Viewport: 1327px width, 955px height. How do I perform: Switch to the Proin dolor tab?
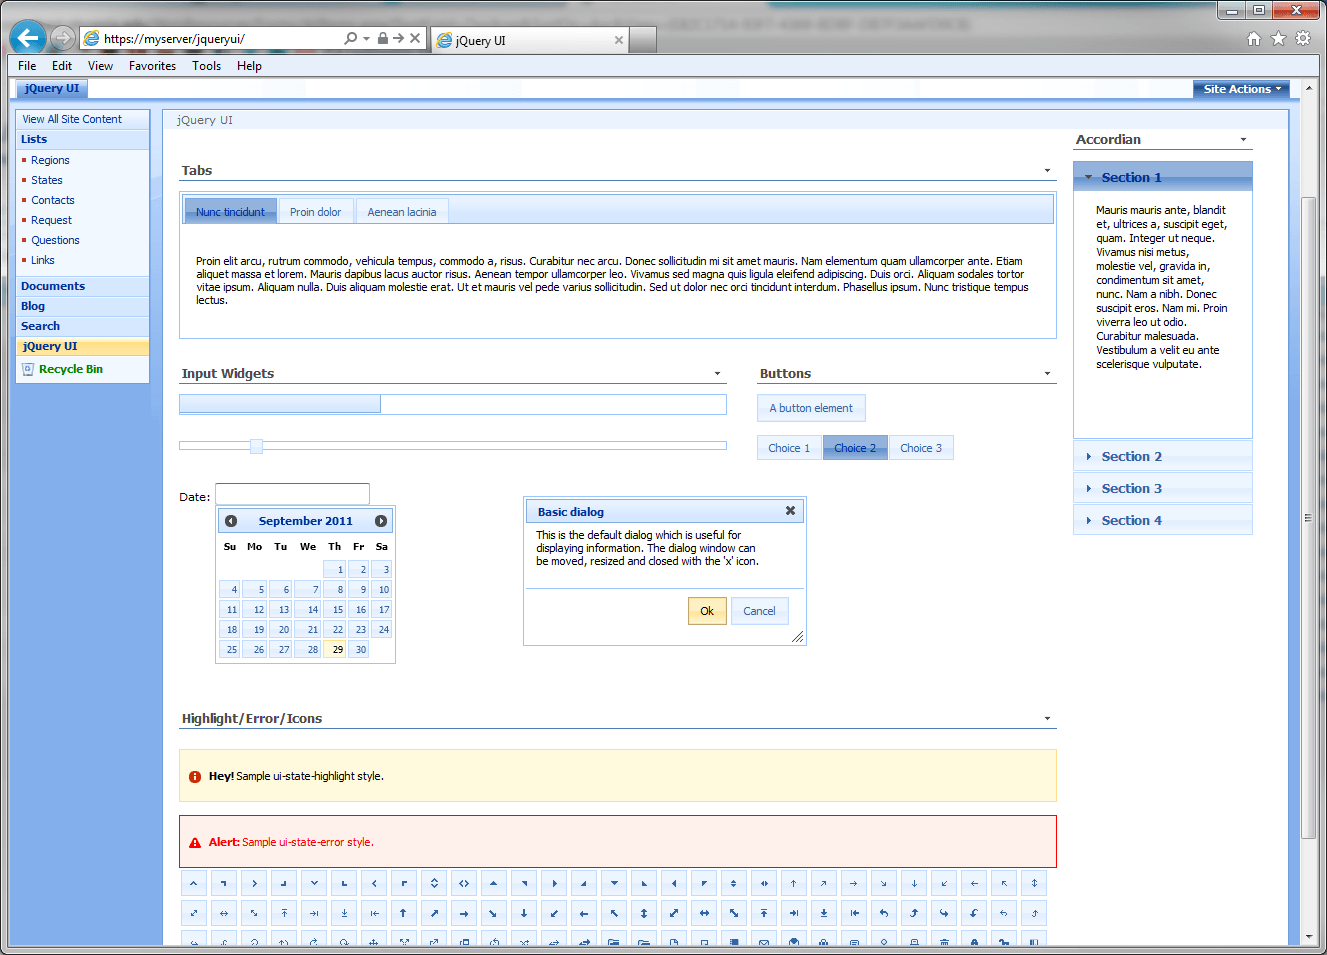tap(315, 212)
